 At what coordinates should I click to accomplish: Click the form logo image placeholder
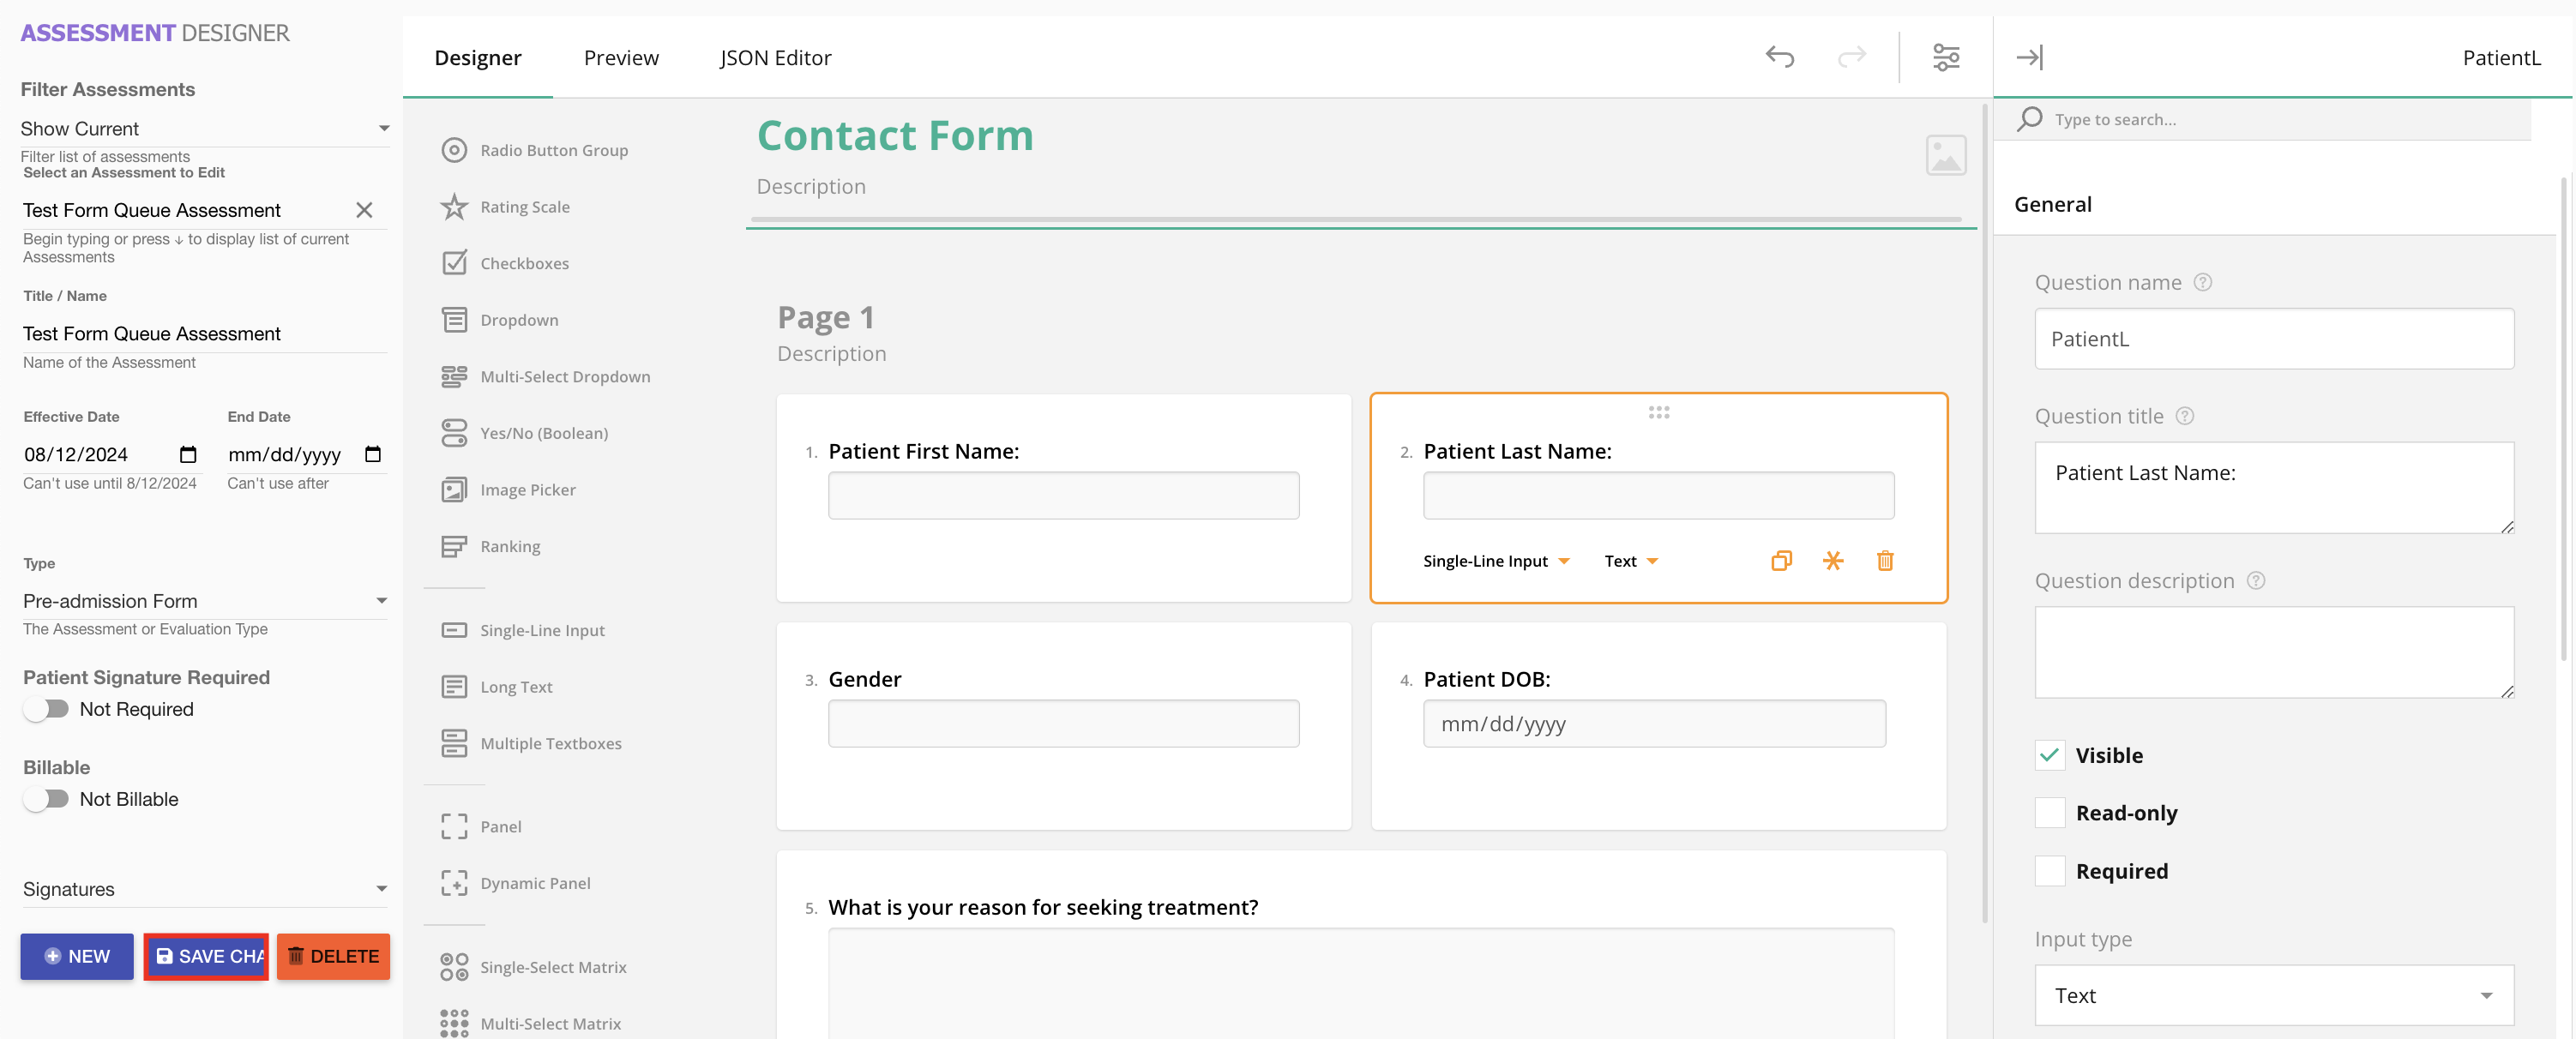coord(1945,156)
